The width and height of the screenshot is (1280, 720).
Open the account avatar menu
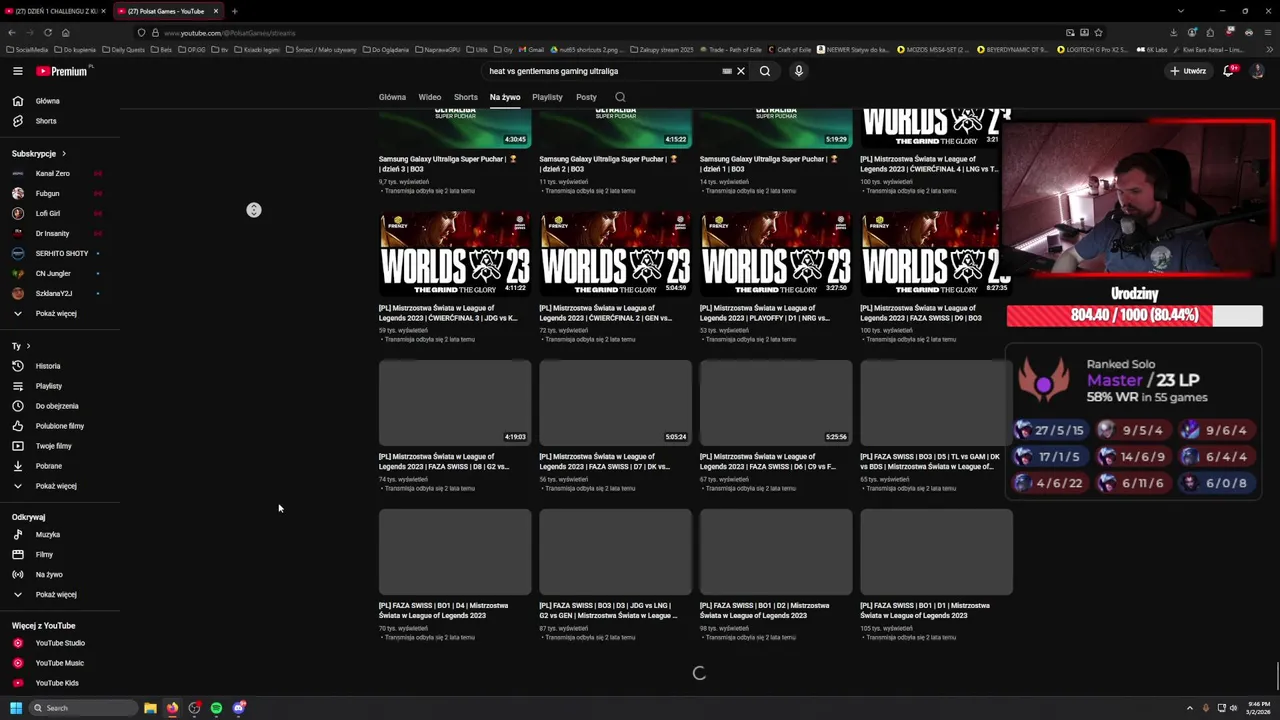point(1257,71)
